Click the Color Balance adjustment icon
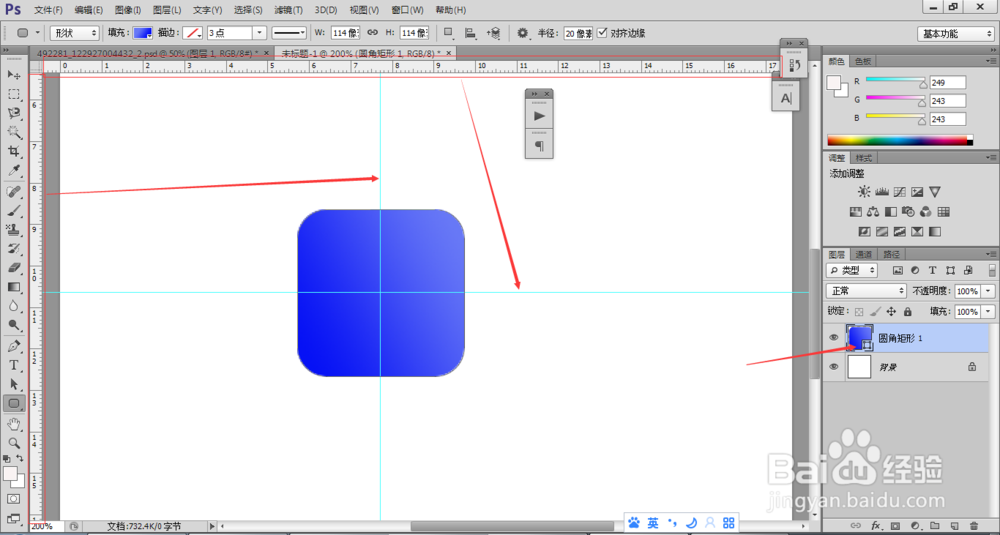The image size is (1000, 535). [874, 212]
